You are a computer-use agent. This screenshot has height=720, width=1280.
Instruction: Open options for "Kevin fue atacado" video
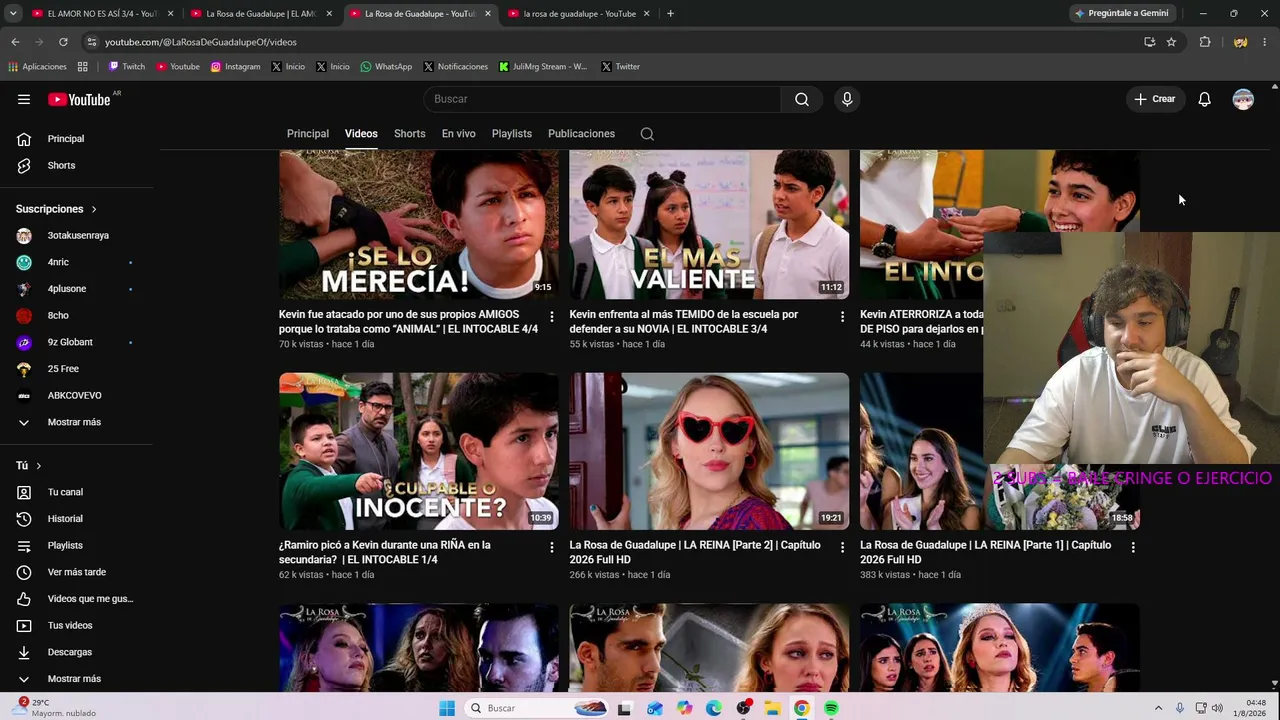pyautogui.click(x=551, y=316)
